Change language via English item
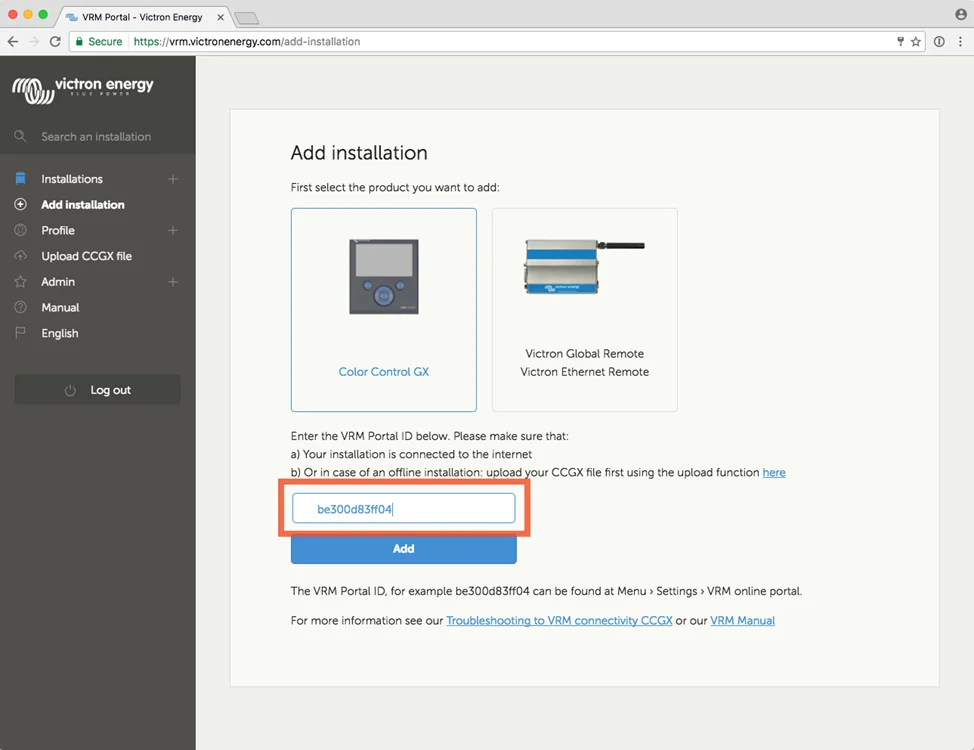 (x=60, y=333)
